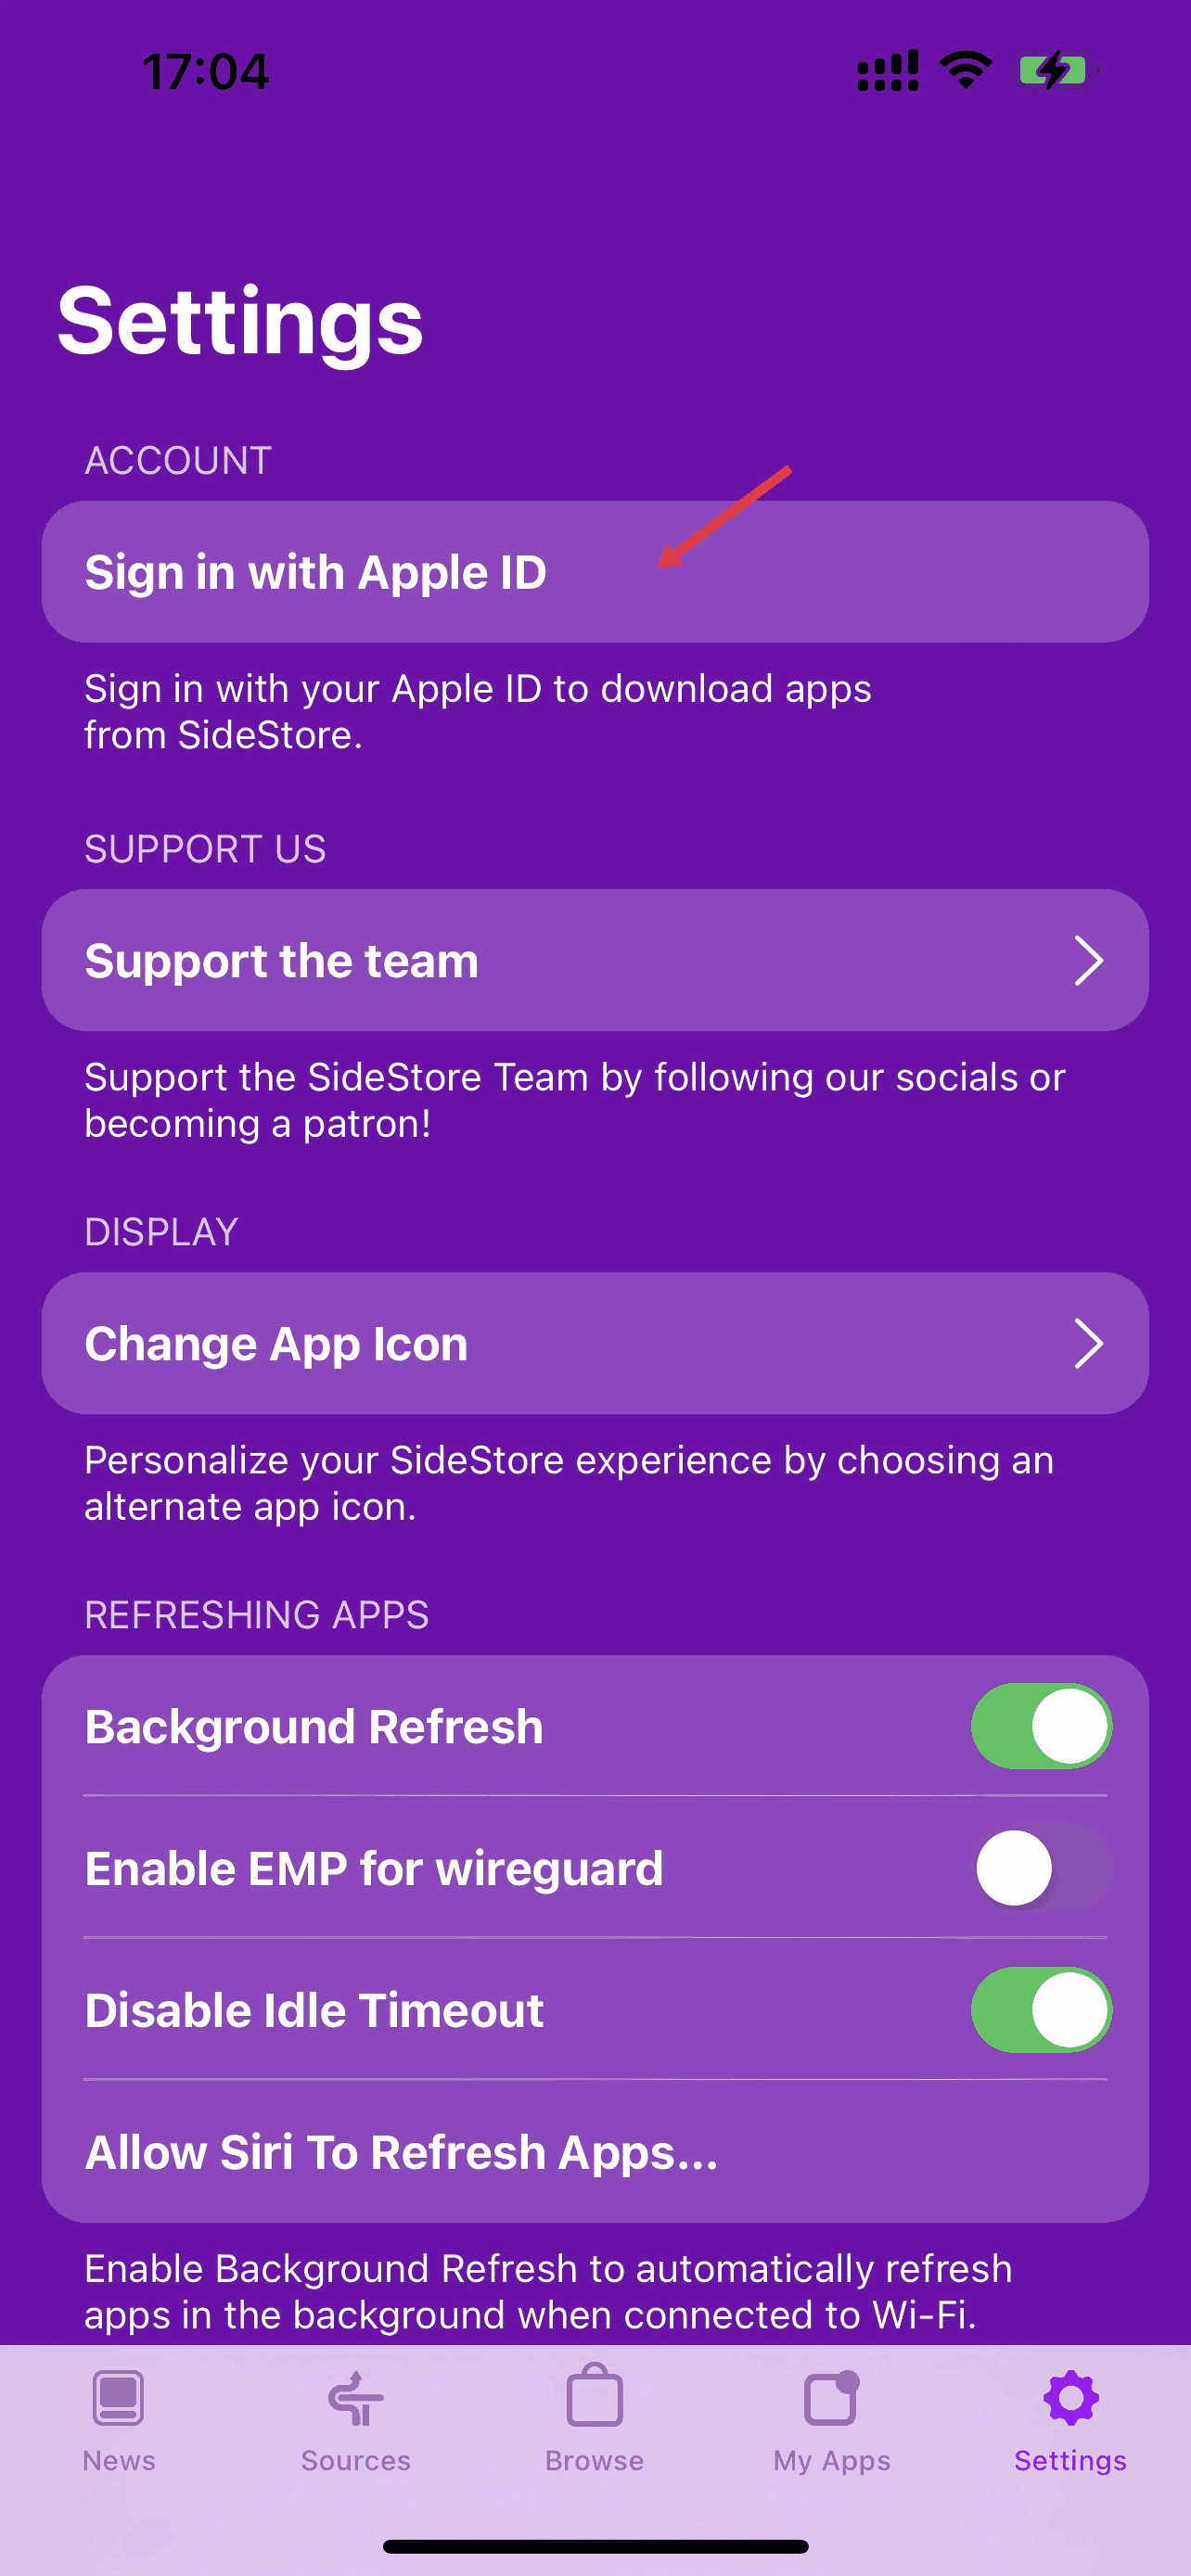Open the Browse bag icon

(x=594, y=2397)
